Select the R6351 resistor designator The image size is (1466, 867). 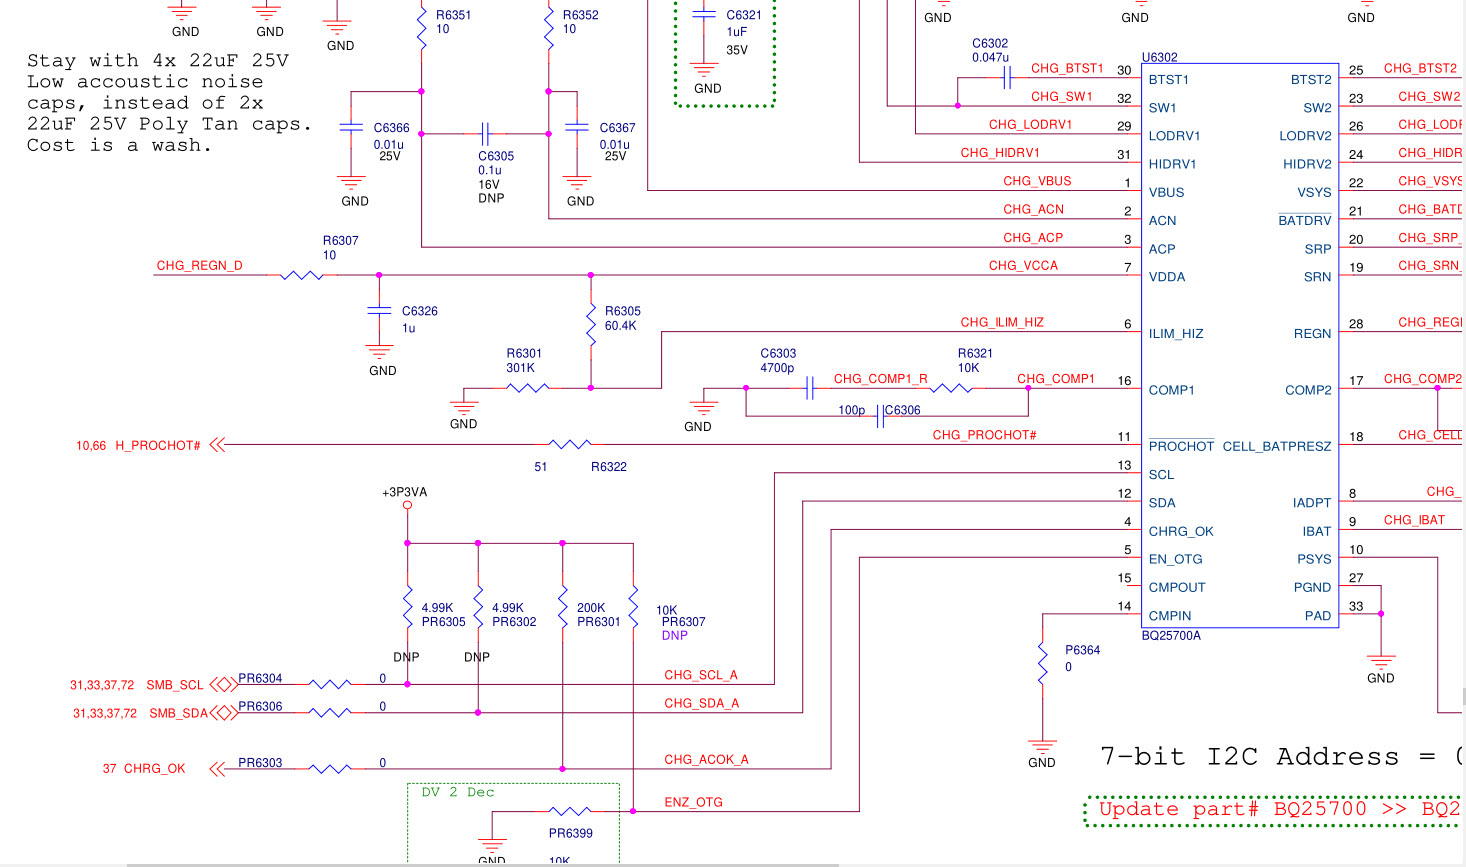pyautogui.click(x=453, y=16)
